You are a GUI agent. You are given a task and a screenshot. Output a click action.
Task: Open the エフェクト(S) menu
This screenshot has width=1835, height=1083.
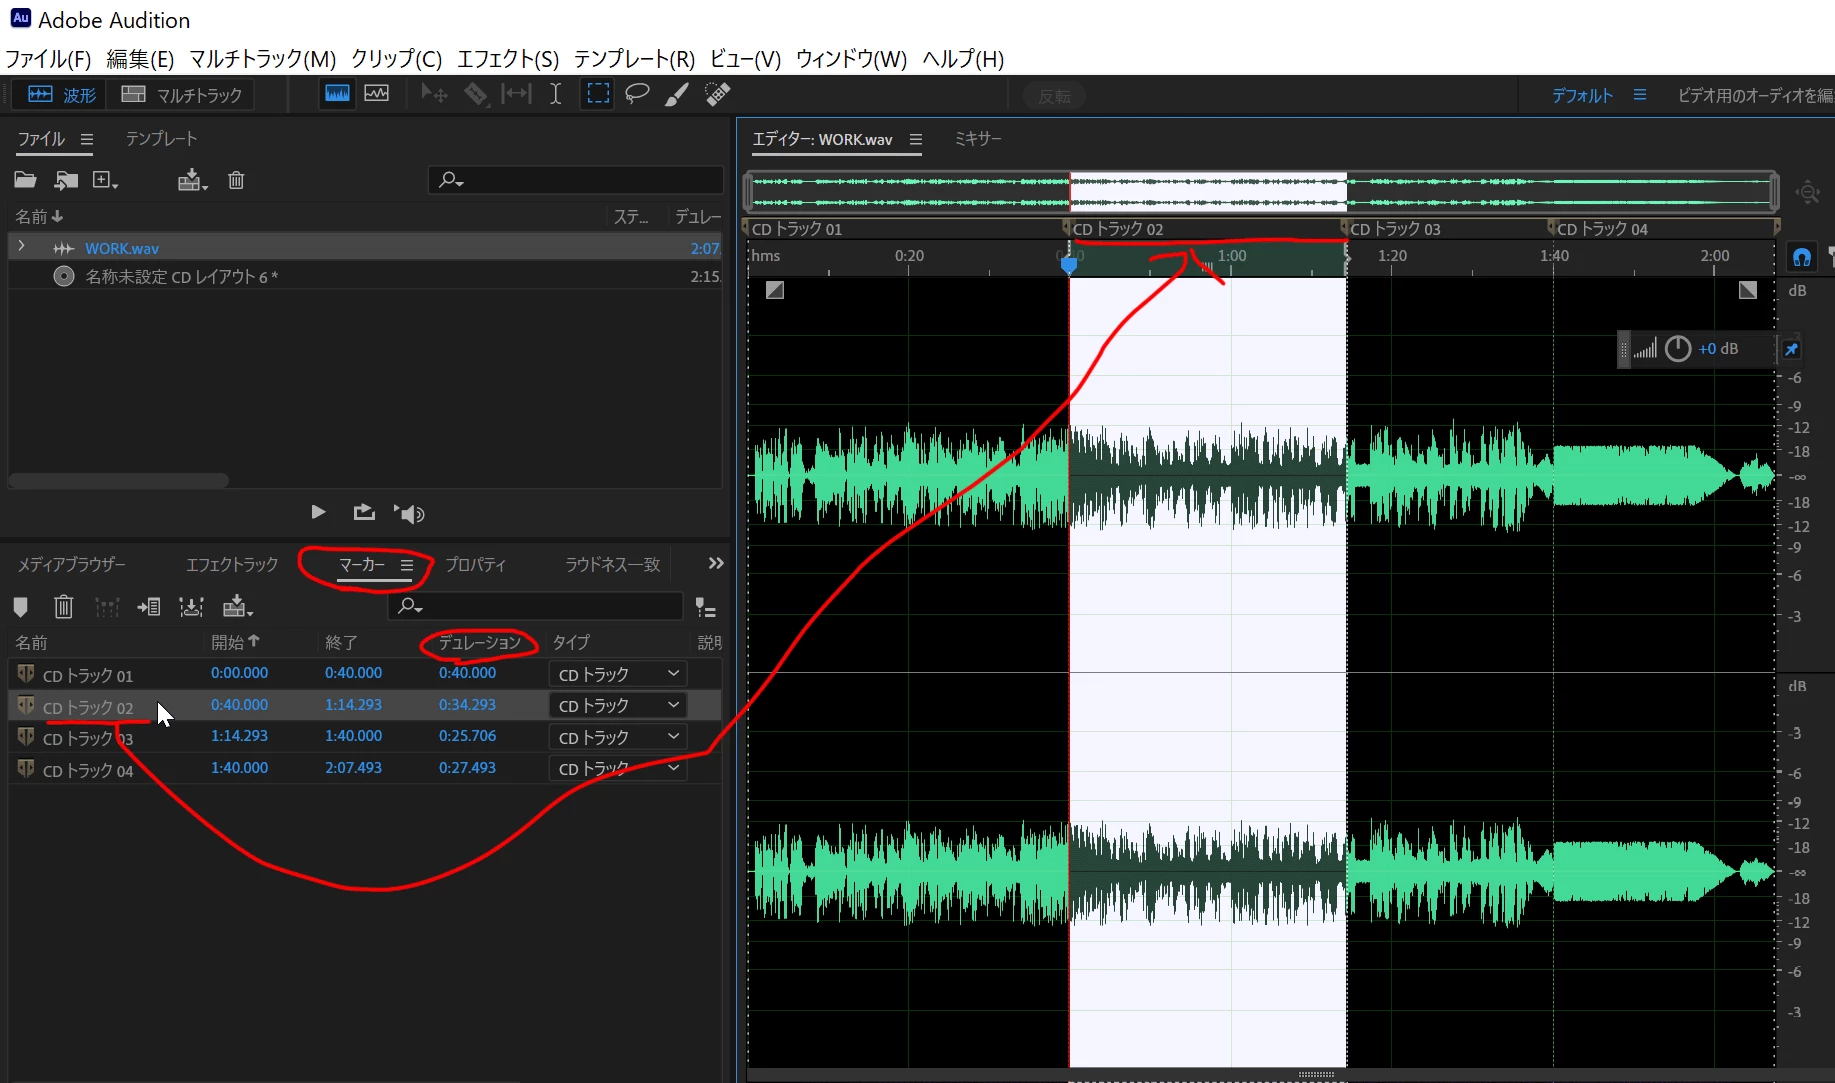point(508,59)
